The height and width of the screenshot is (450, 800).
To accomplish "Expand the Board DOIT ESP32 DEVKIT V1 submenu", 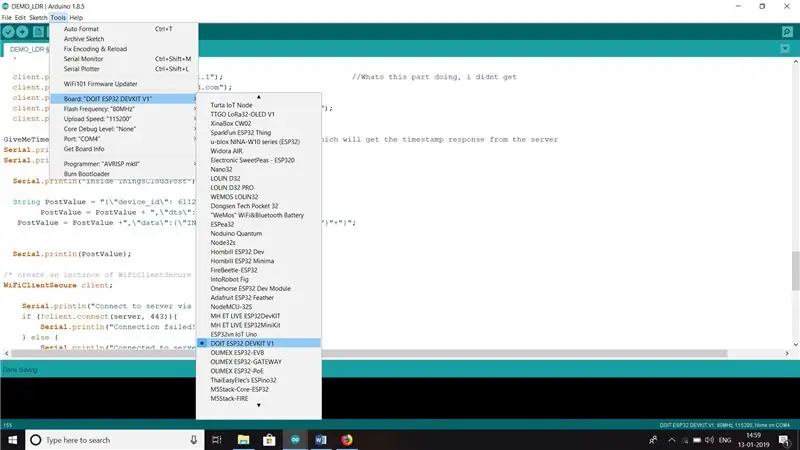I will [x=124, y=98].
